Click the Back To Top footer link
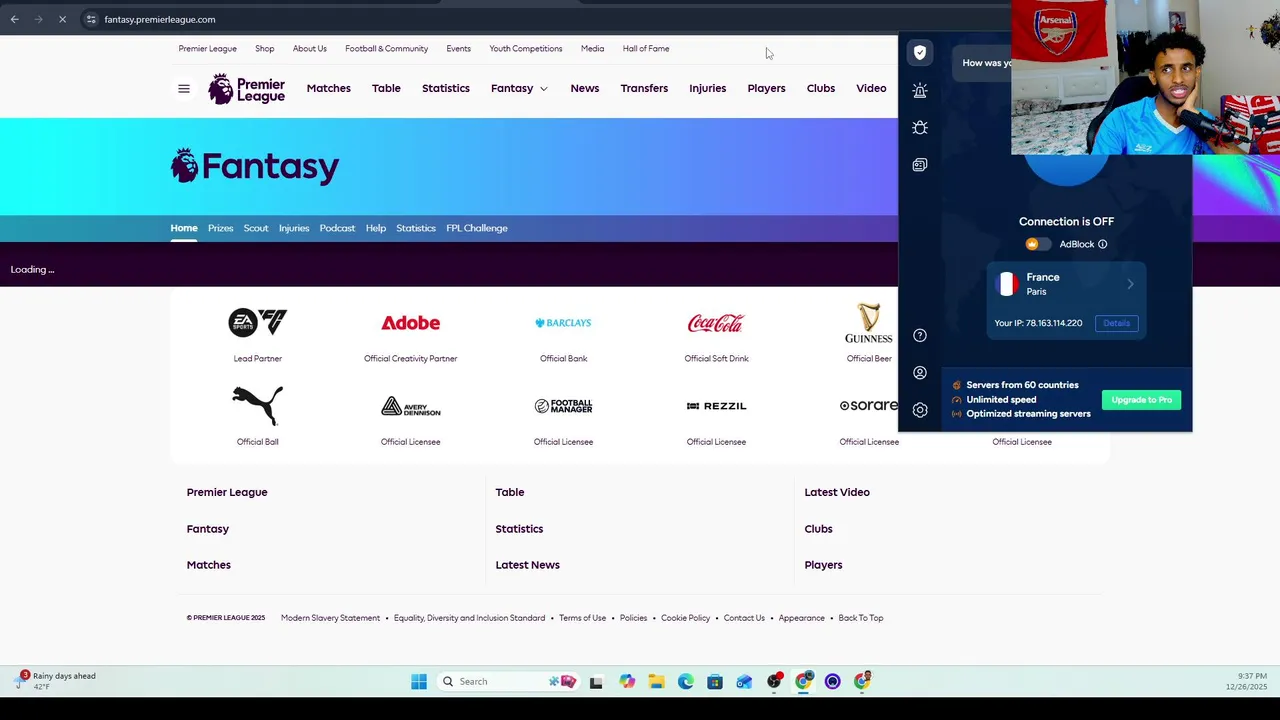 860,618
